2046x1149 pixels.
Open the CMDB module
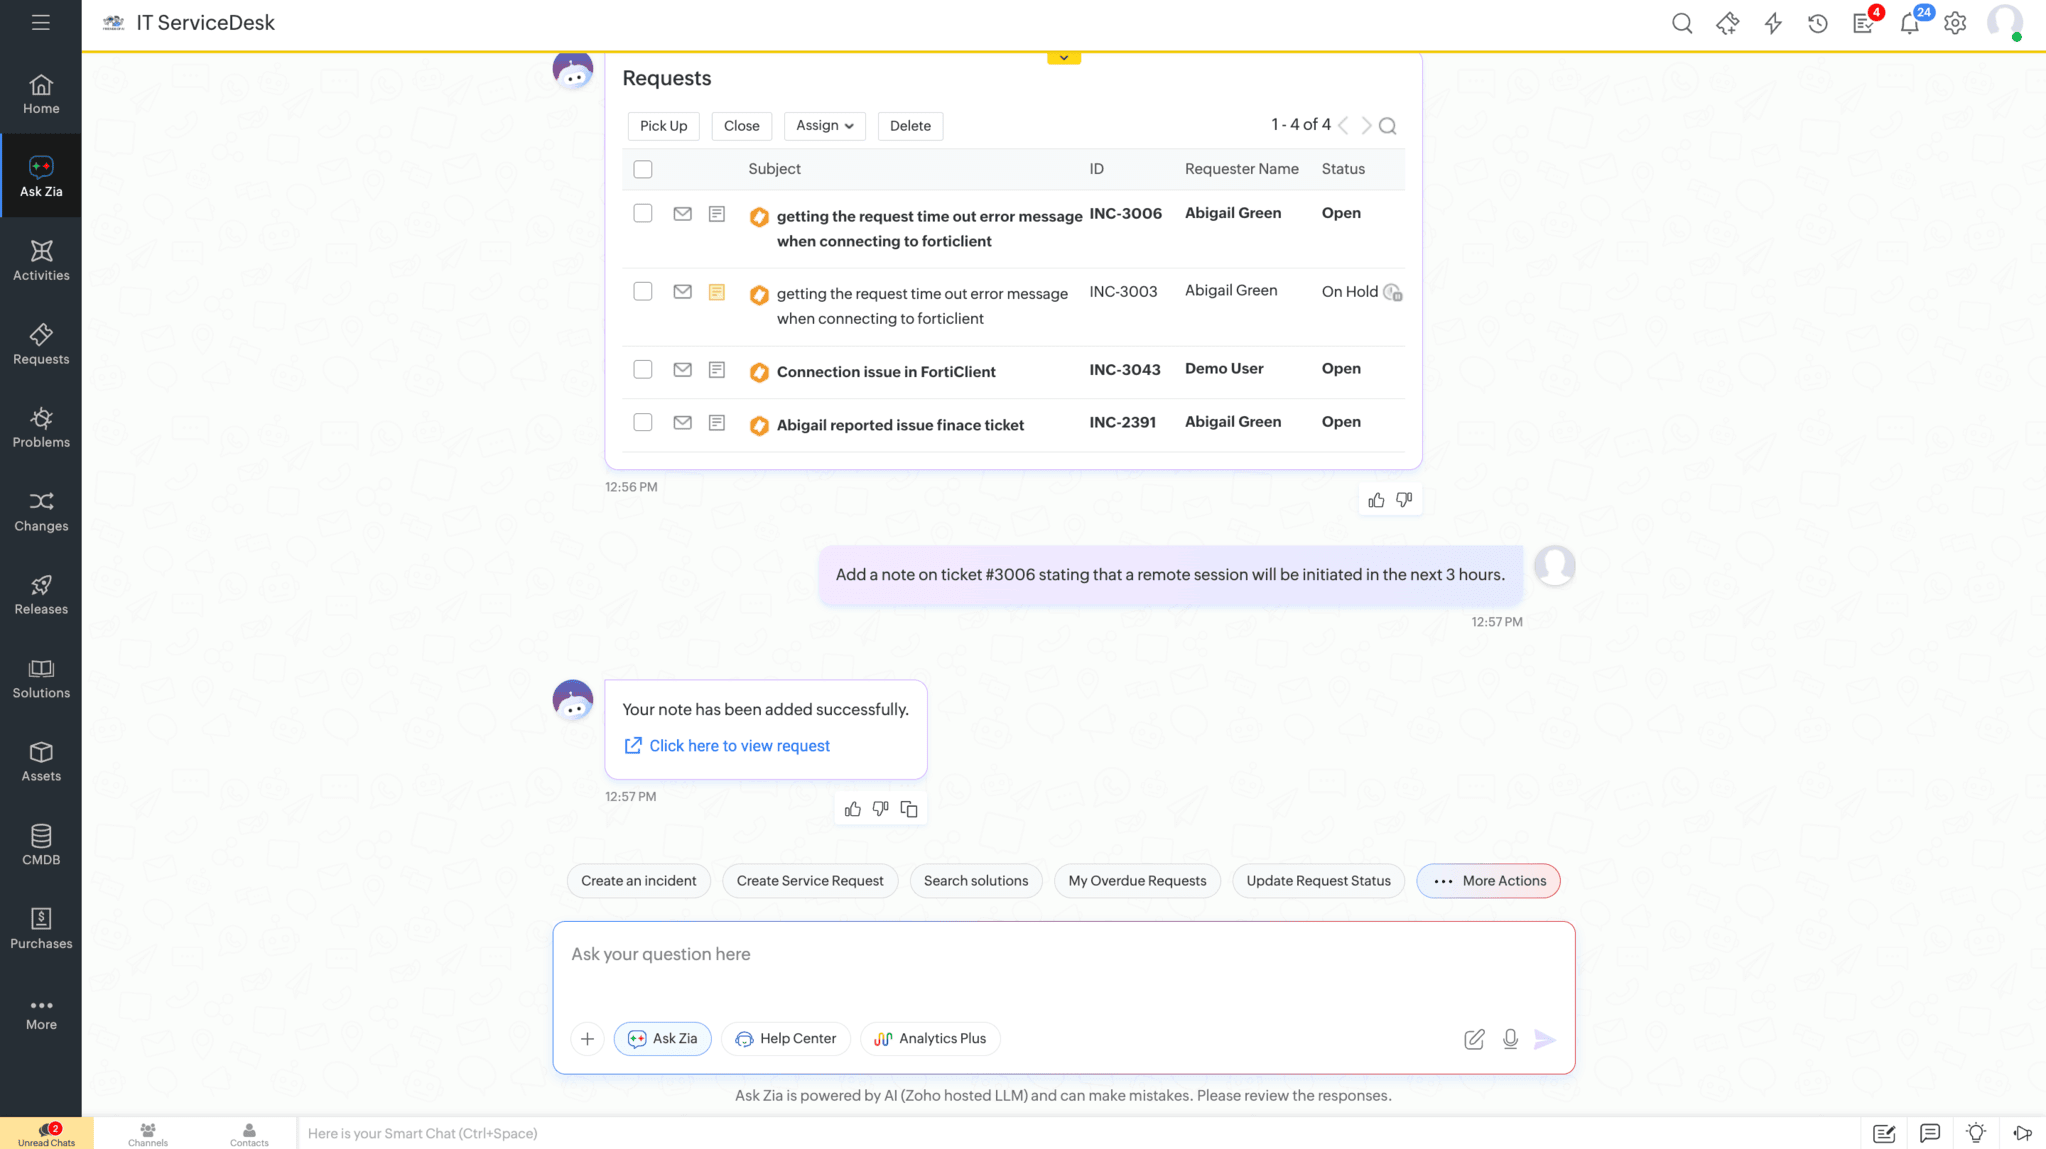coord(41,844)
